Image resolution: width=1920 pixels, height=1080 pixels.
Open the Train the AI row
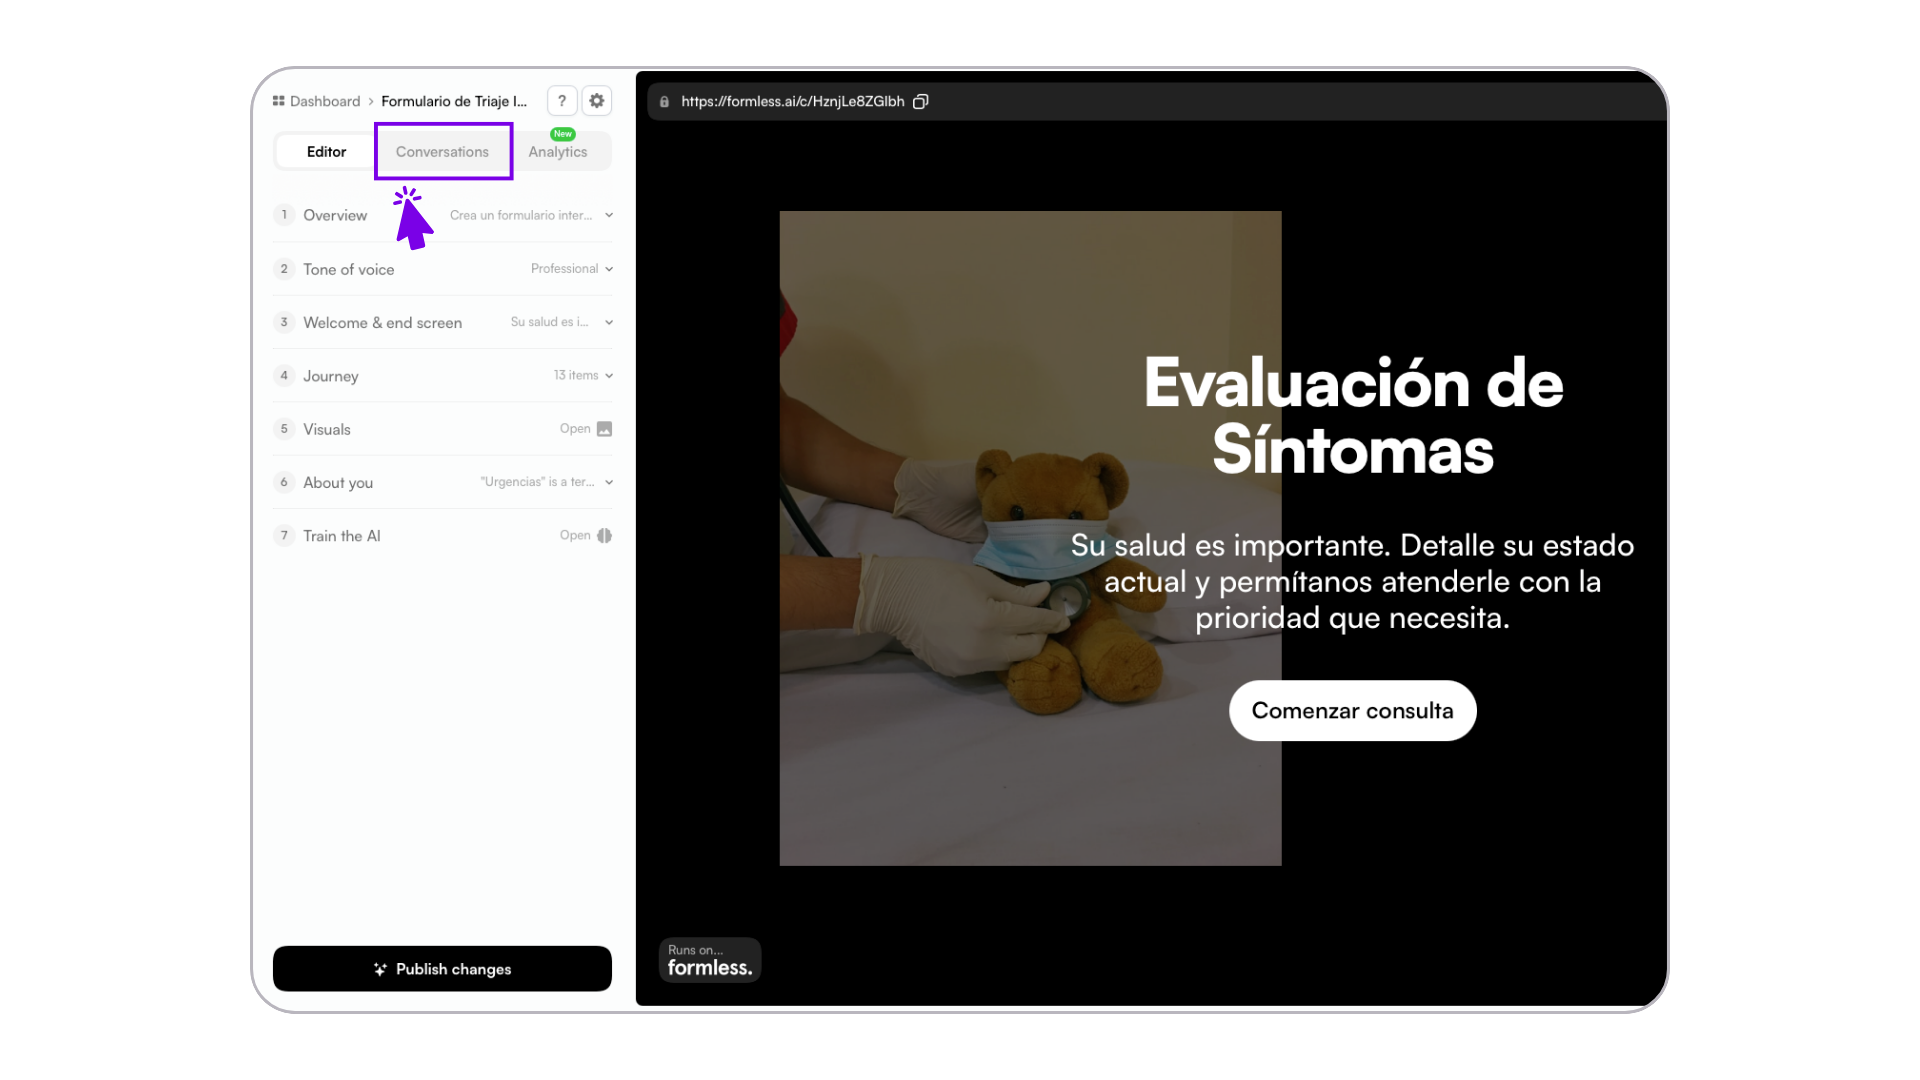(x=442, y=536)
